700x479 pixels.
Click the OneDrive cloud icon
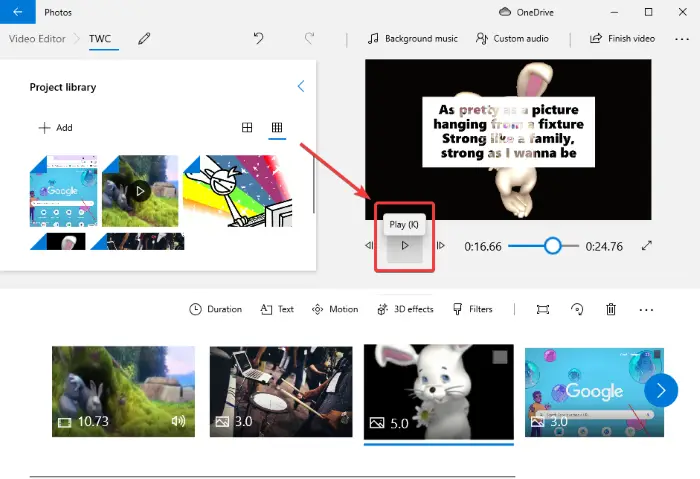tap(504, 12)
